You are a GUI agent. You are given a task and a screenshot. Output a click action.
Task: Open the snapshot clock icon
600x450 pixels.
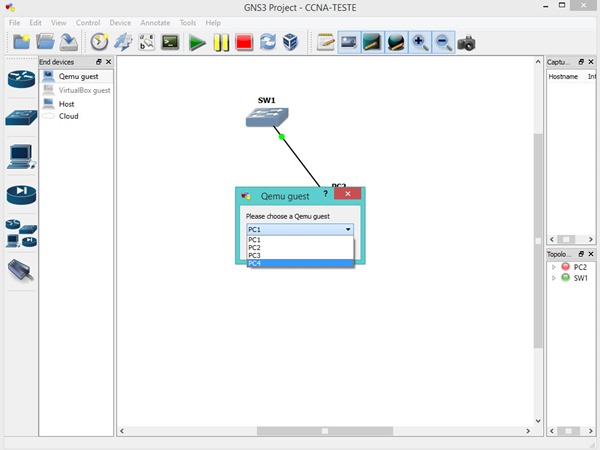[x=99, y=42]
